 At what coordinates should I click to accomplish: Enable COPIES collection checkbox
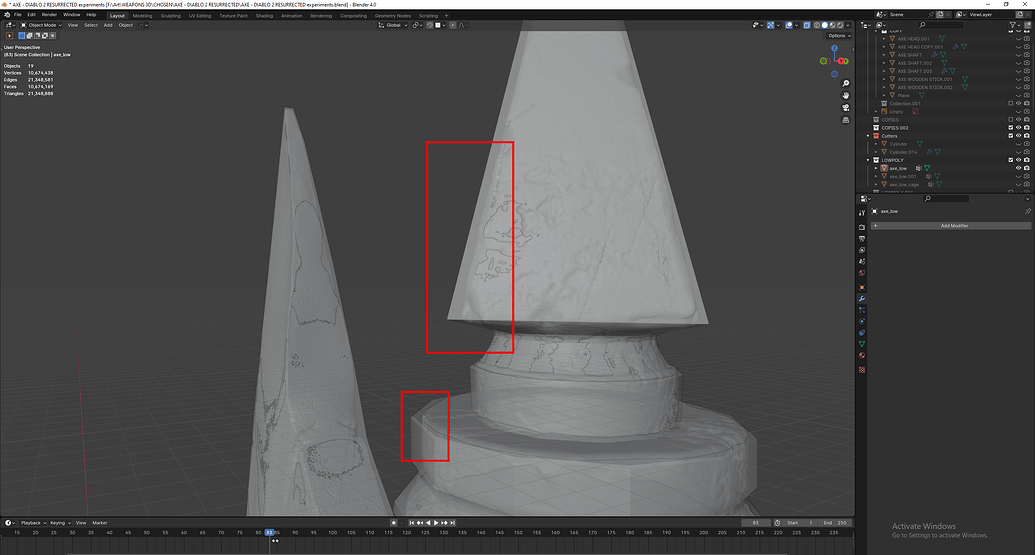(1011, 119)
